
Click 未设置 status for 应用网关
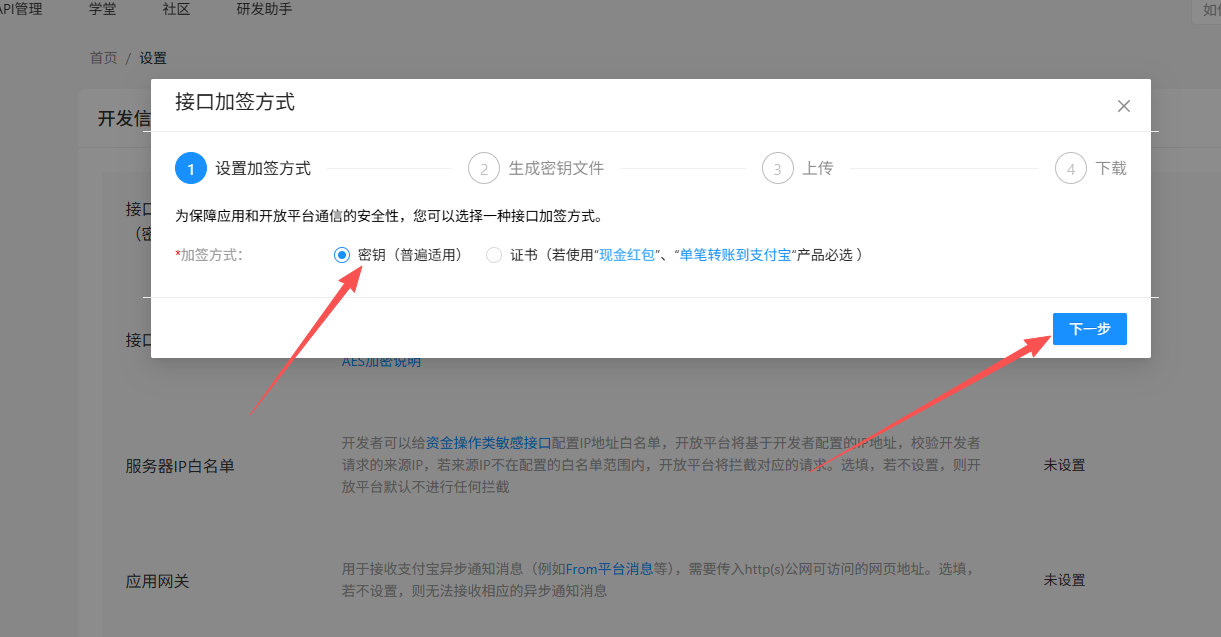click(x=1064, y=580)
